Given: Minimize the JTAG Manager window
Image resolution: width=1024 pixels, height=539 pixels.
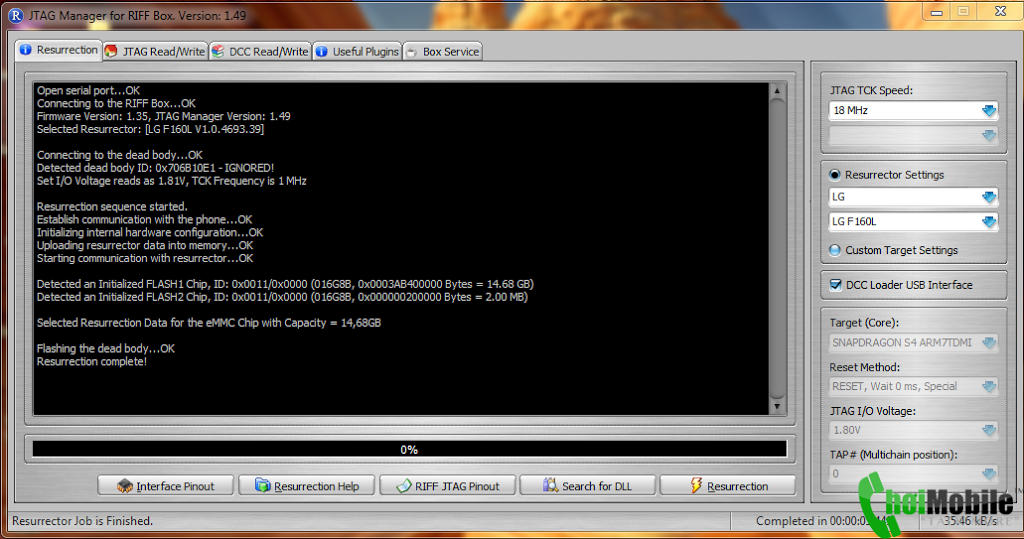Looking at the screenshot, I should (936, 12).
